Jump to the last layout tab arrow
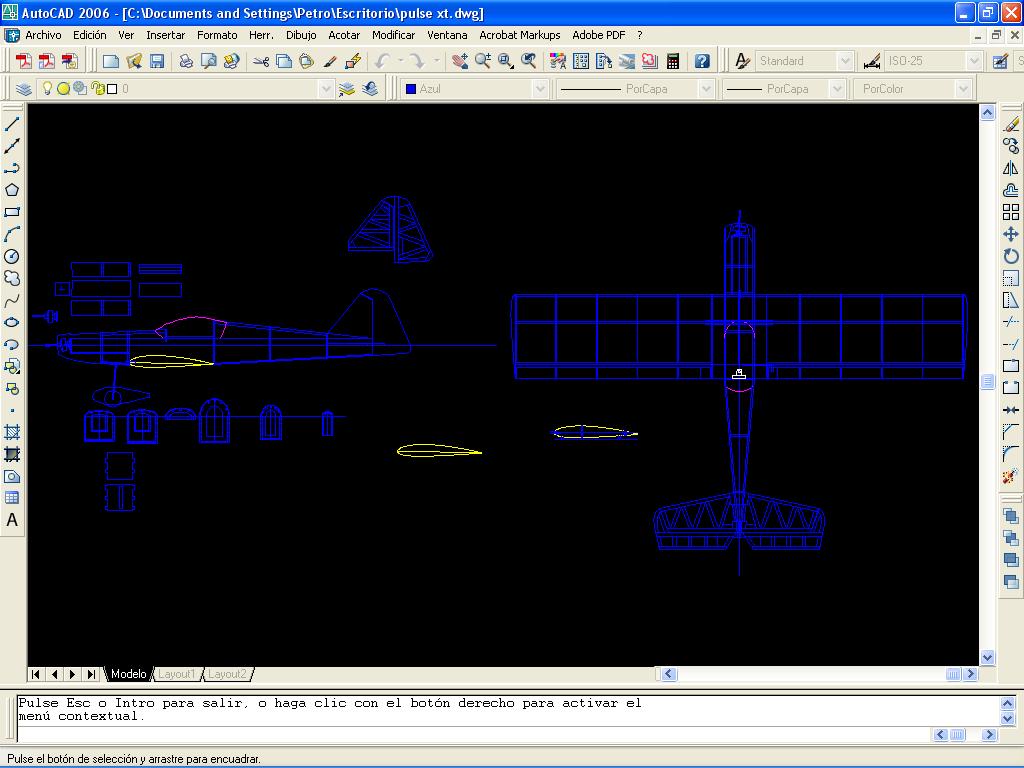1024x768 pixels. [91, 674]
